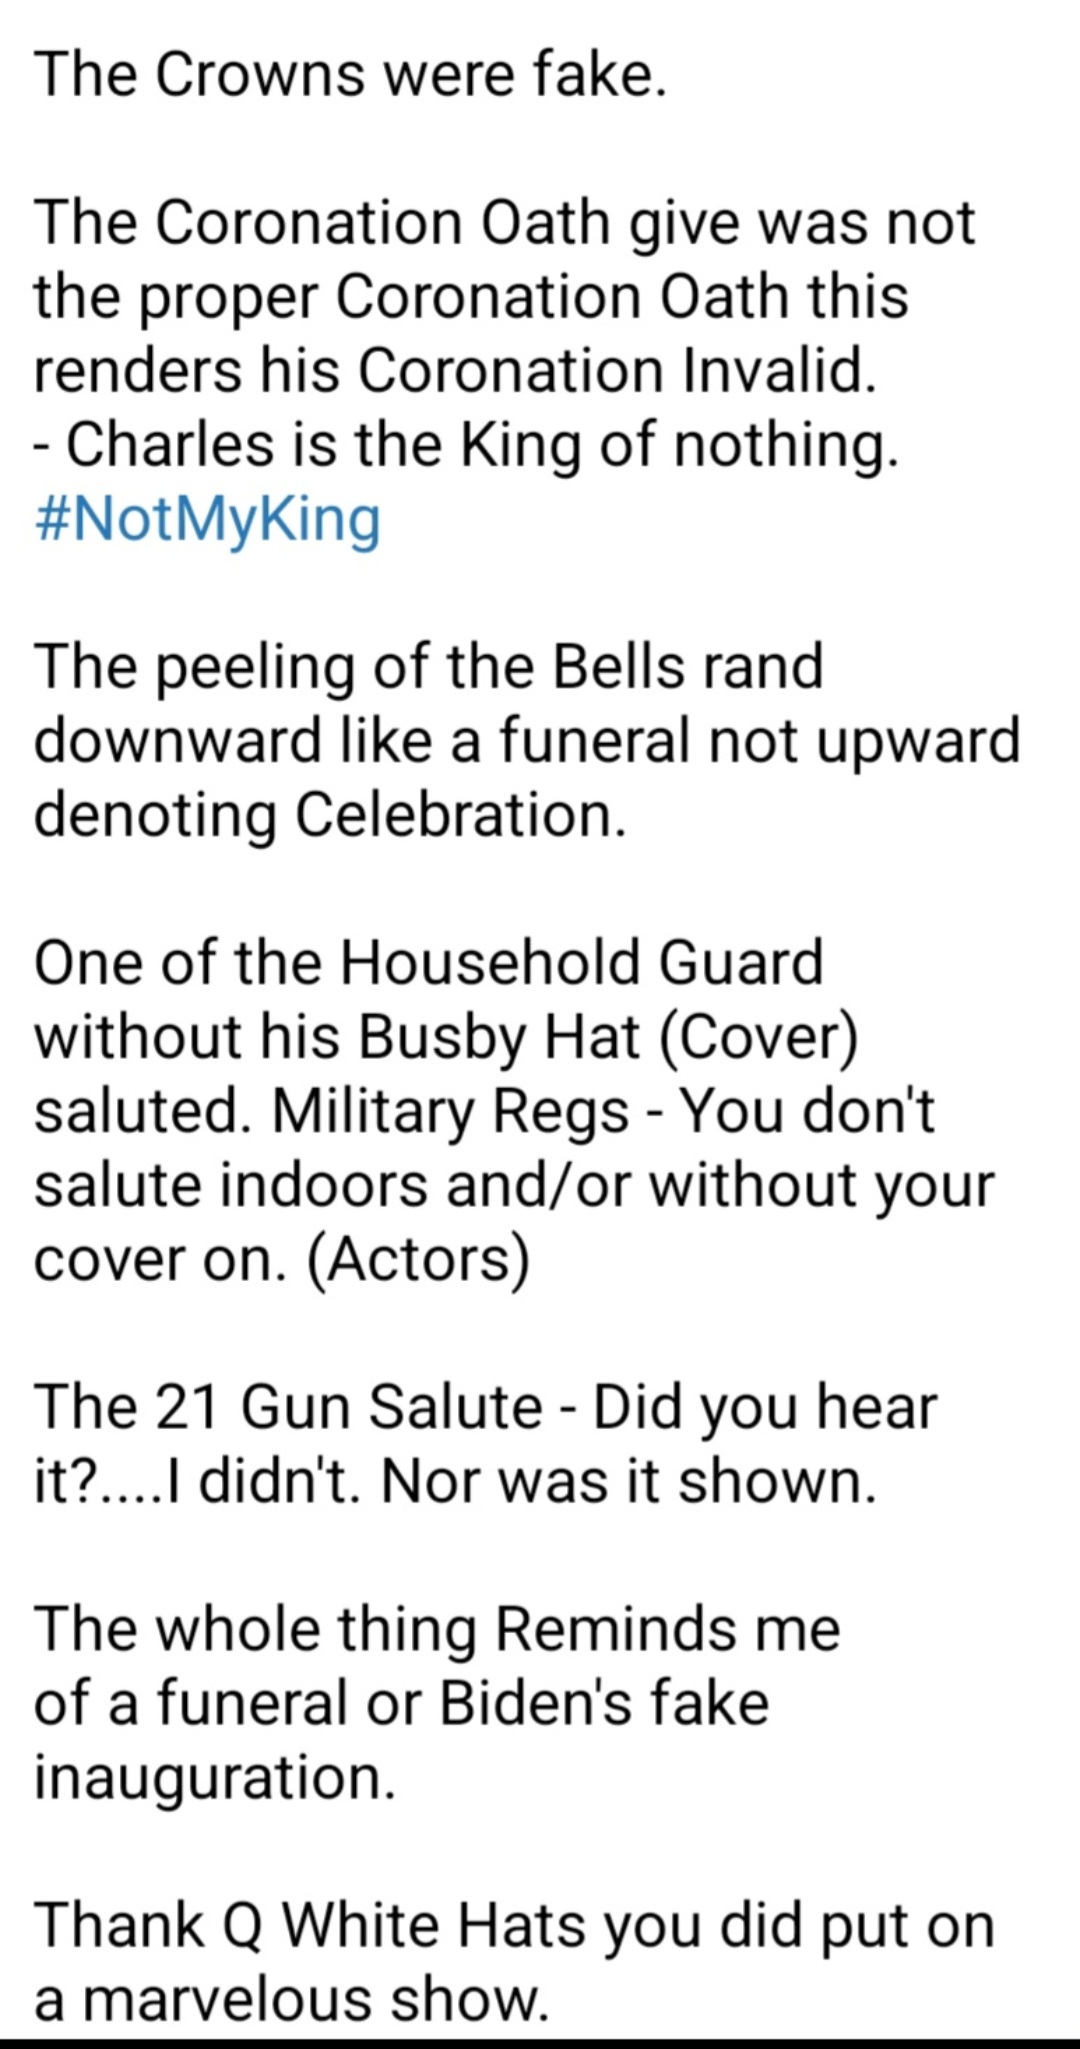1080x2049 pixels.
Task: Click the parenthetical word "(Cover)"
Action: [758, 1036]
